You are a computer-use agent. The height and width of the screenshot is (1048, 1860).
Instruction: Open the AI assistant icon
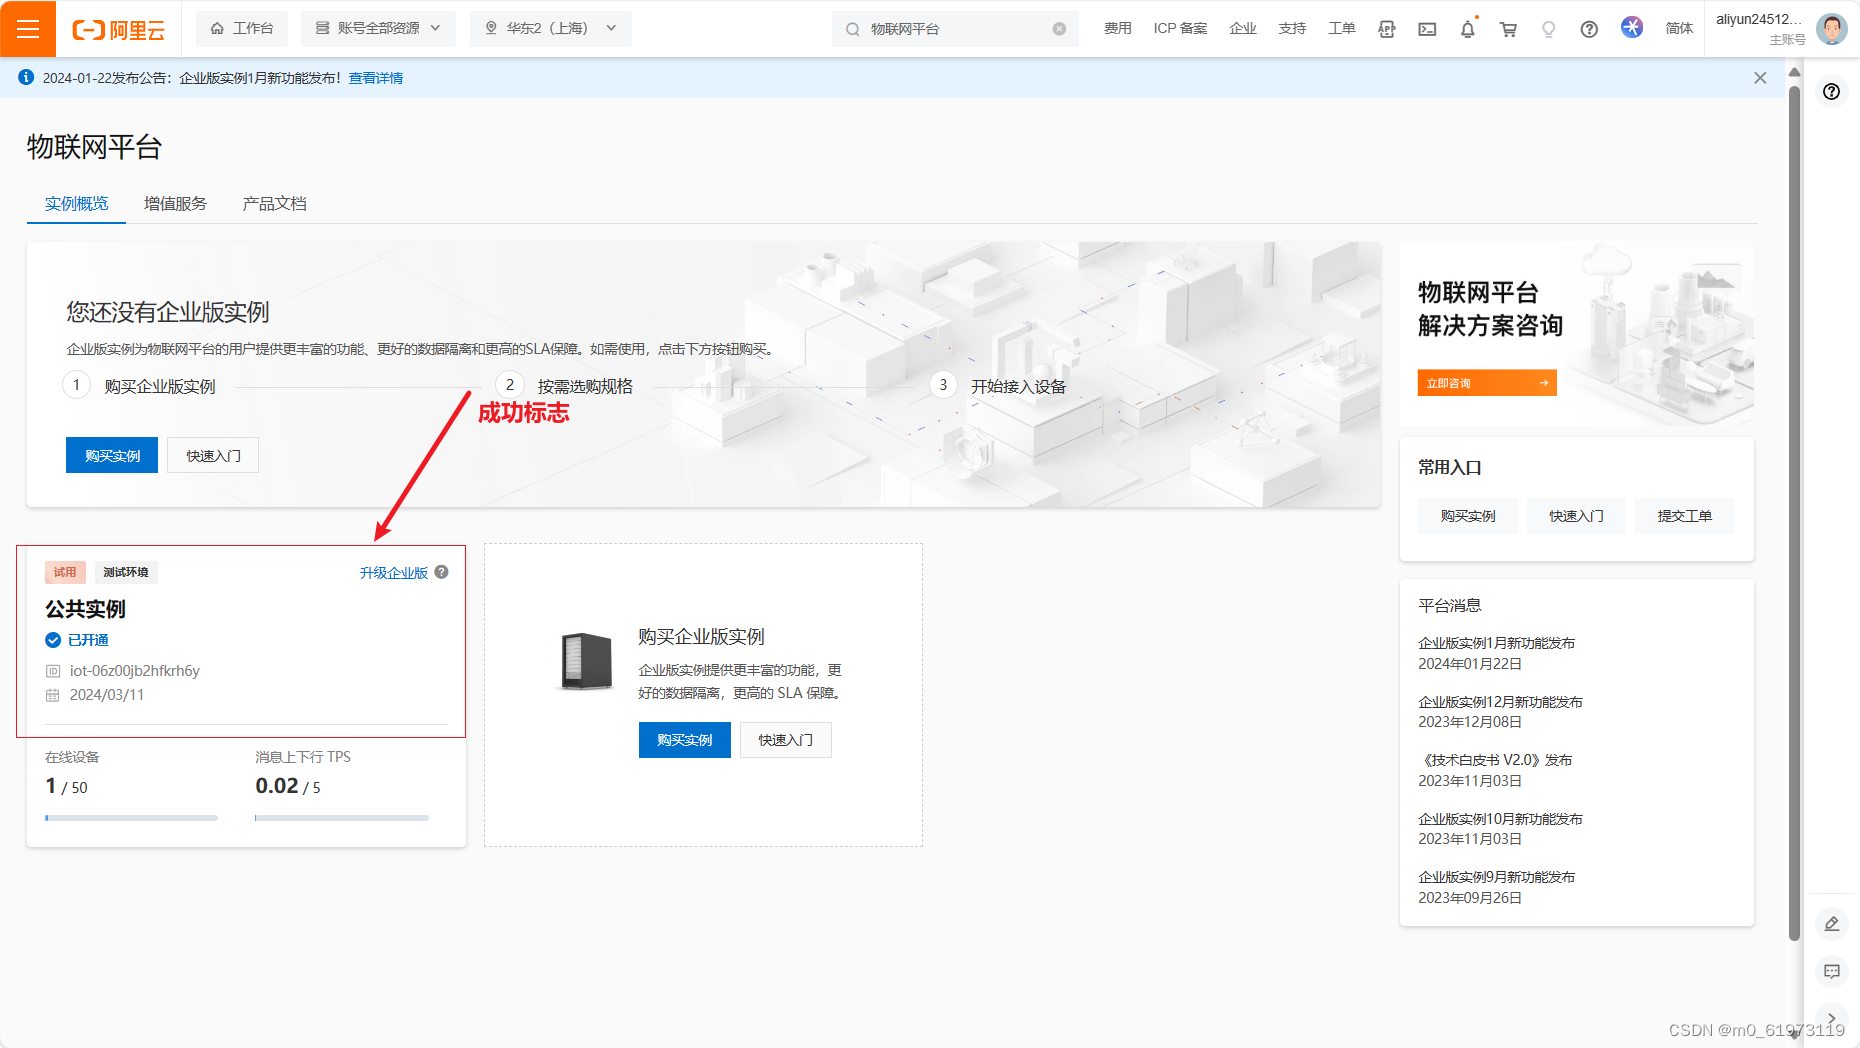1631,27
